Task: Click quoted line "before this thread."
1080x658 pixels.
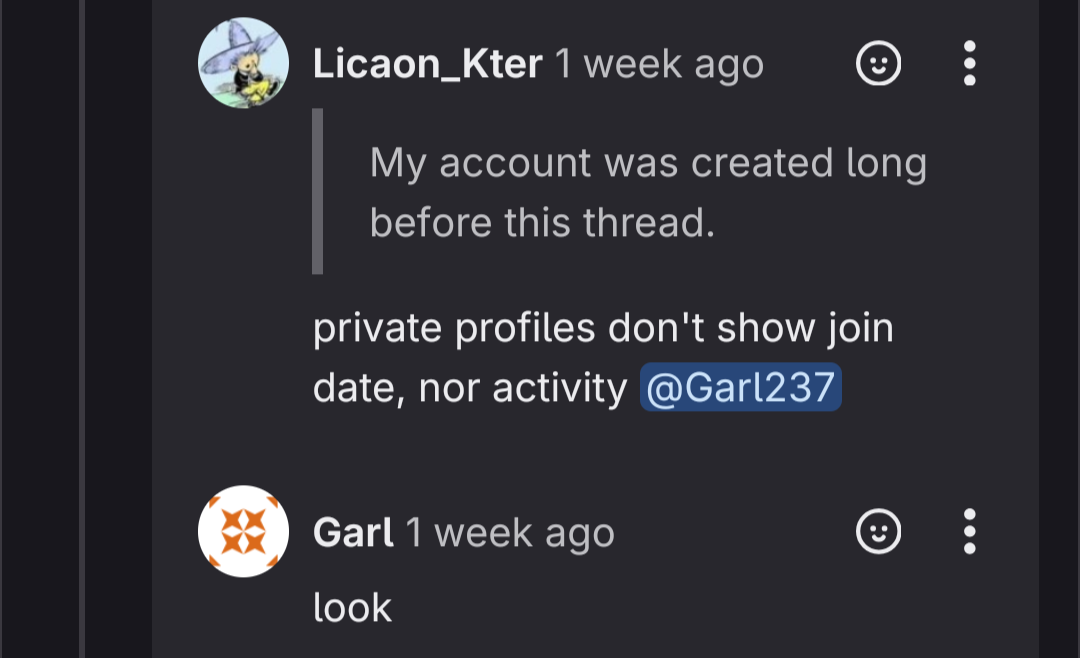Action: tap(542, 223)
